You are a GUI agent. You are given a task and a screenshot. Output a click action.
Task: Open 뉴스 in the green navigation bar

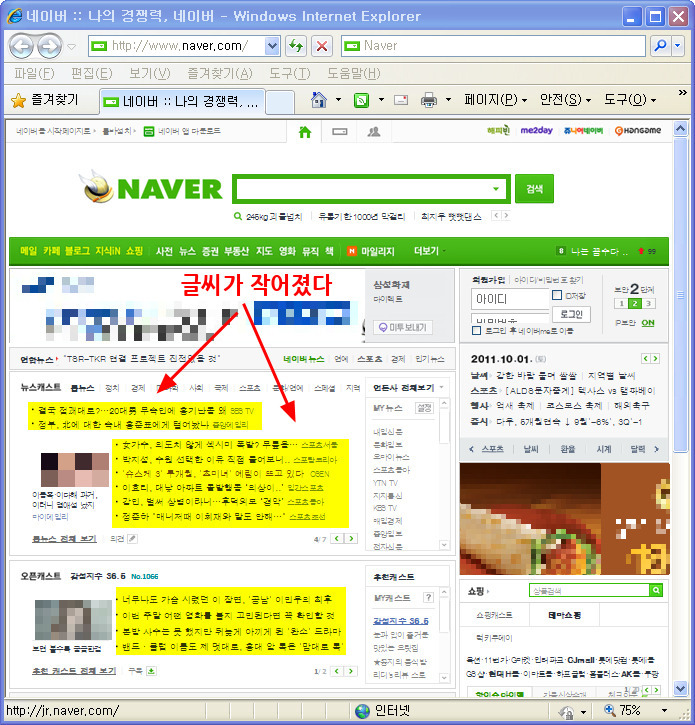[x=187, y=251]
